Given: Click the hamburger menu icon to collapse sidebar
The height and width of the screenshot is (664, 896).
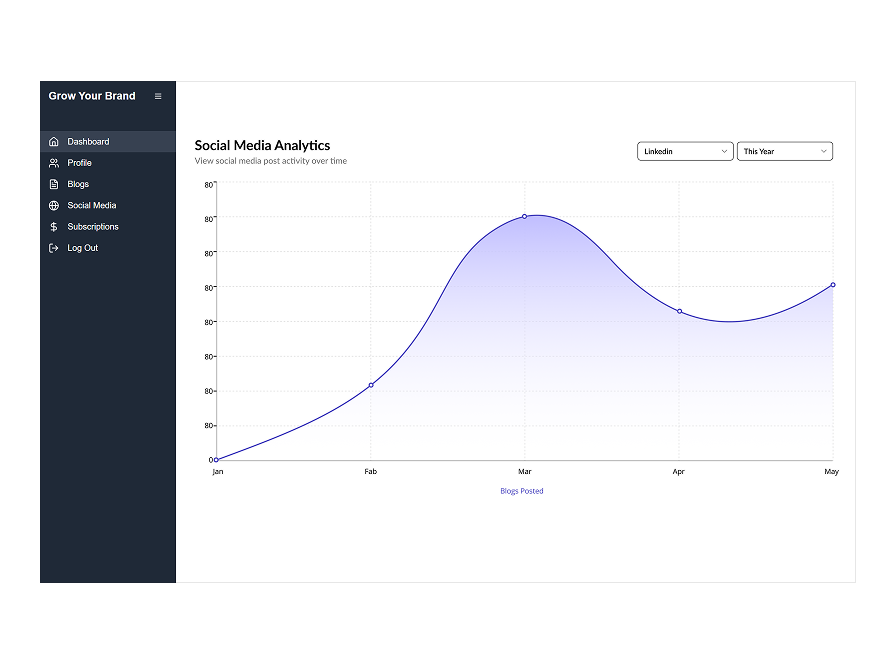Looking at the screenshot, I should click(x=158, y=96).
